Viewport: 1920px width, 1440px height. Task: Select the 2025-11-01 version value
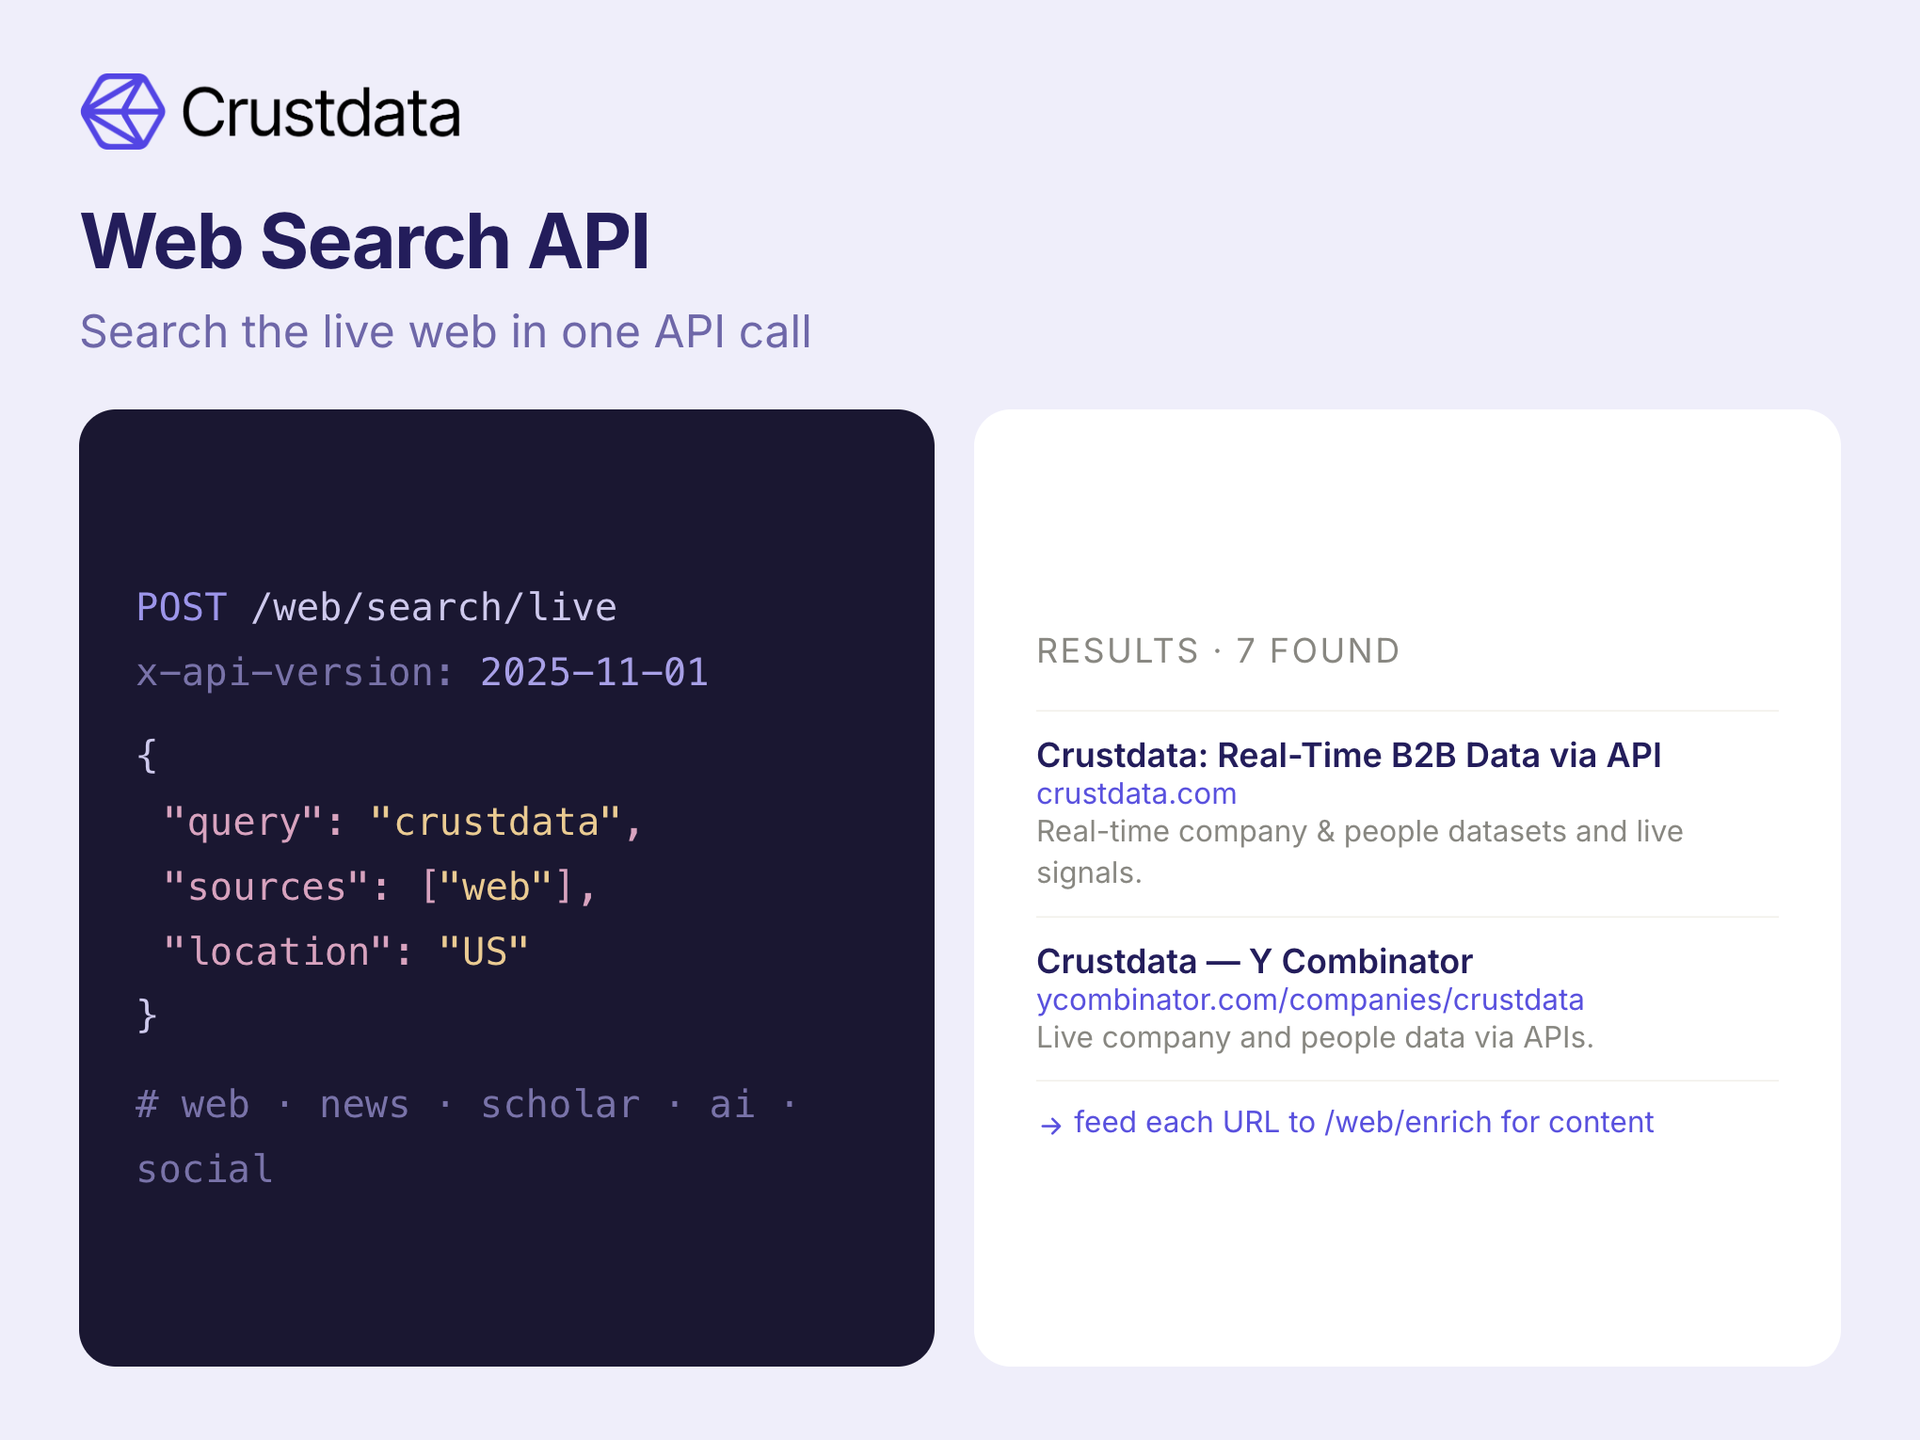(594, 672)
